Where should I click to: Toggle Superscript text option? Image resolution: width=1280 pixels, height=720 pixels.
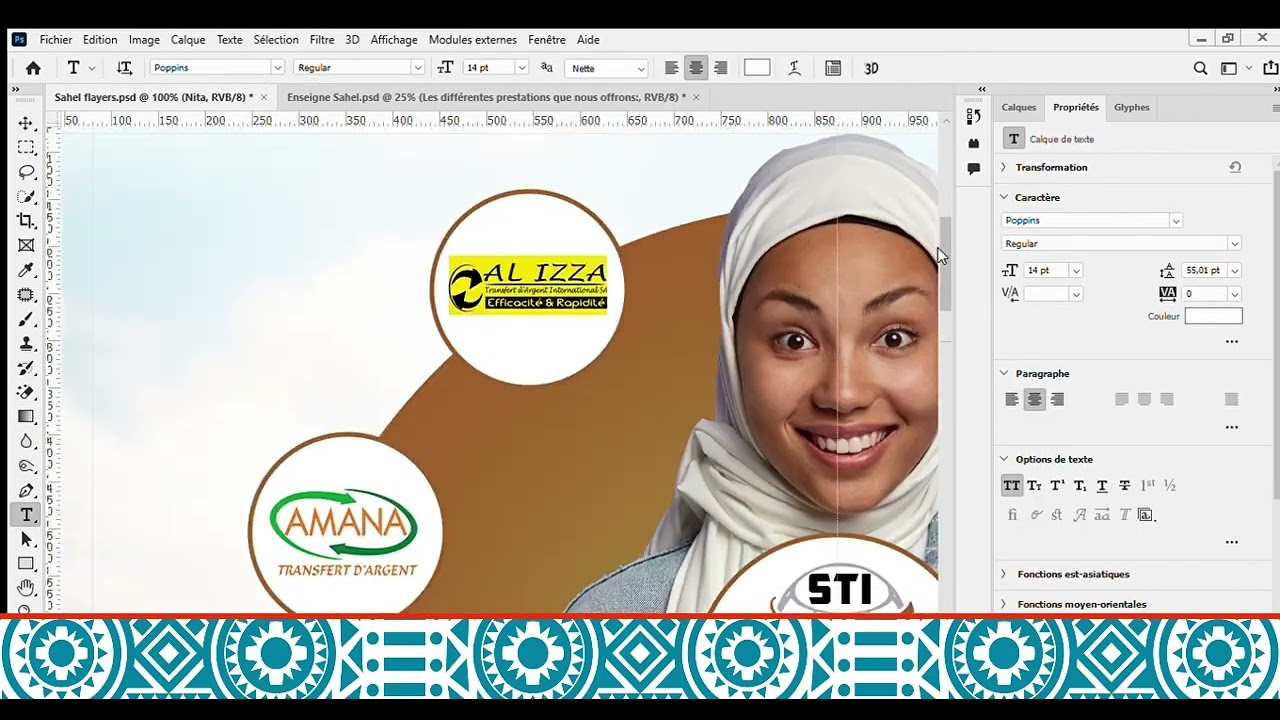(1057, 486)
